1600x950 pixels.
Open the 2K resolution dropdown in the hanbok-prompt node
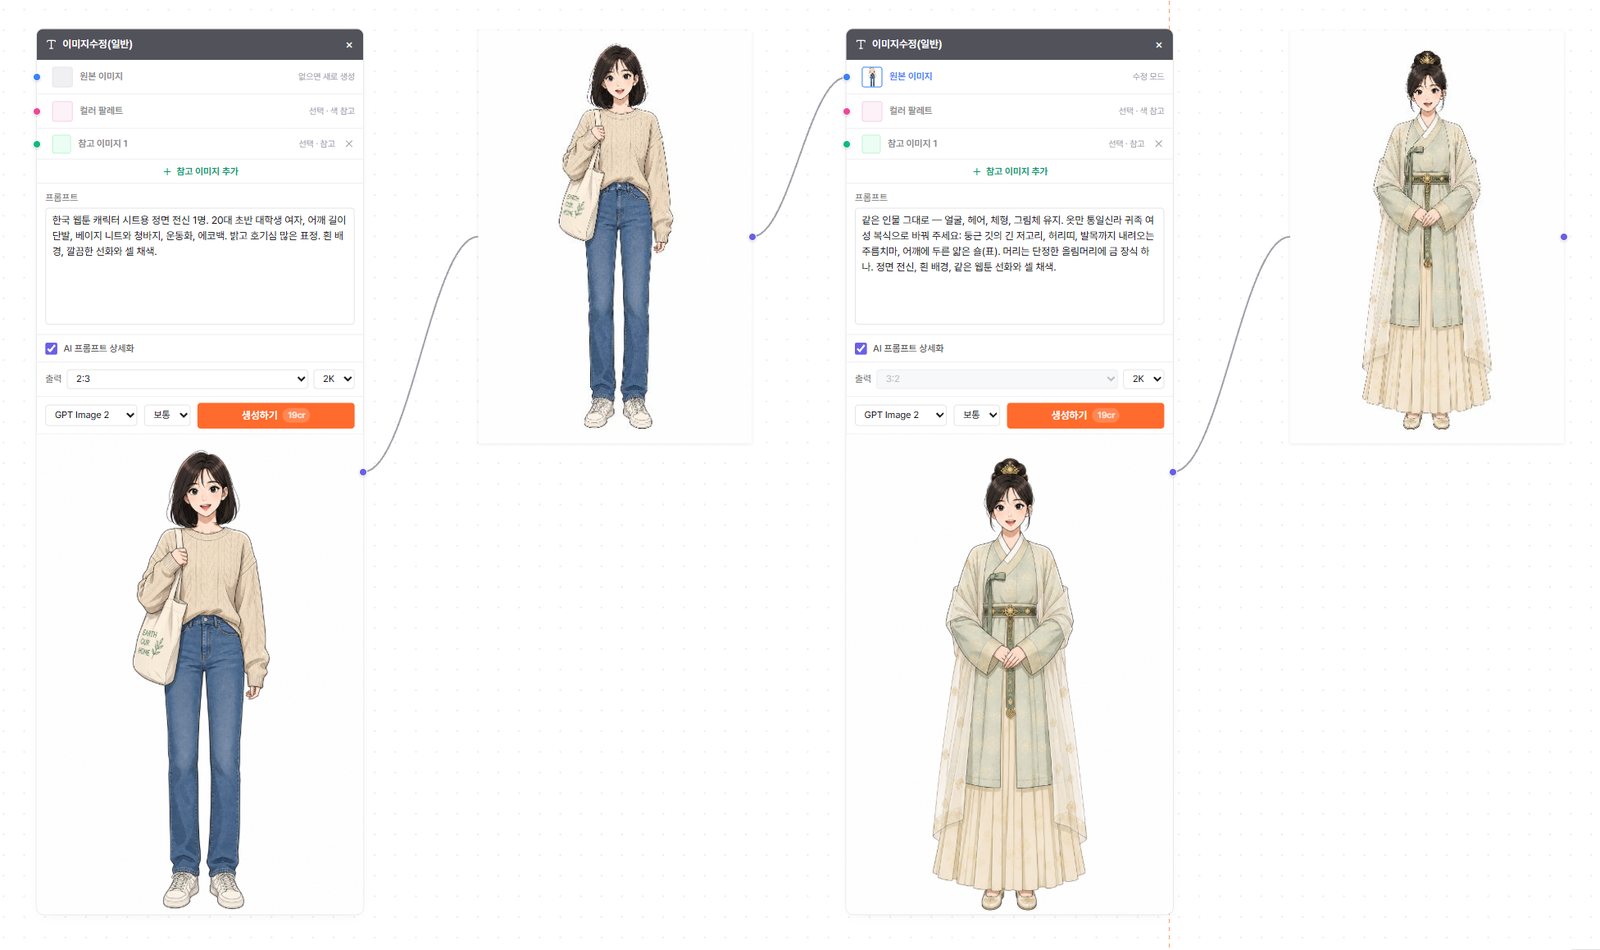(1144, 379)
